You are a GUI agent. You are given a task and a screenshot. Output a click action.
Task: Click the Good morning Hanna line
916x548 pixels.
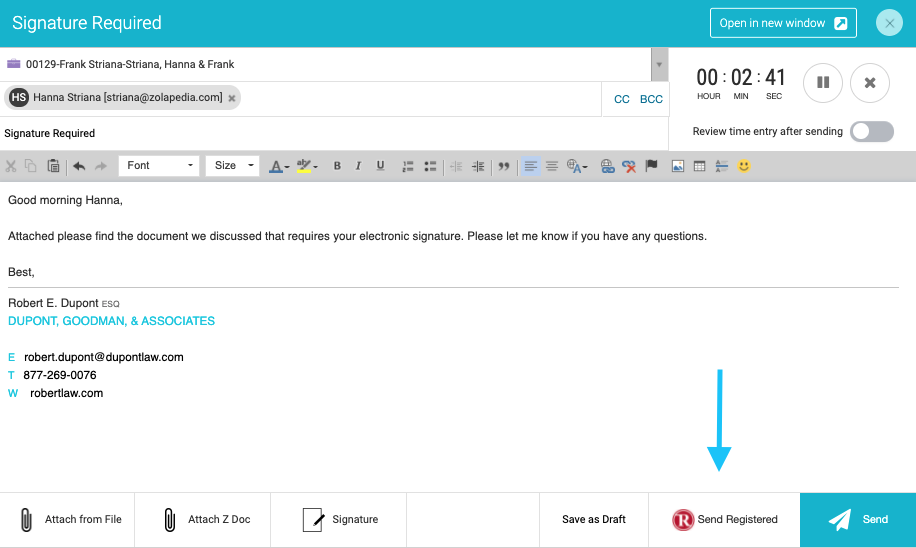point(65,200)
